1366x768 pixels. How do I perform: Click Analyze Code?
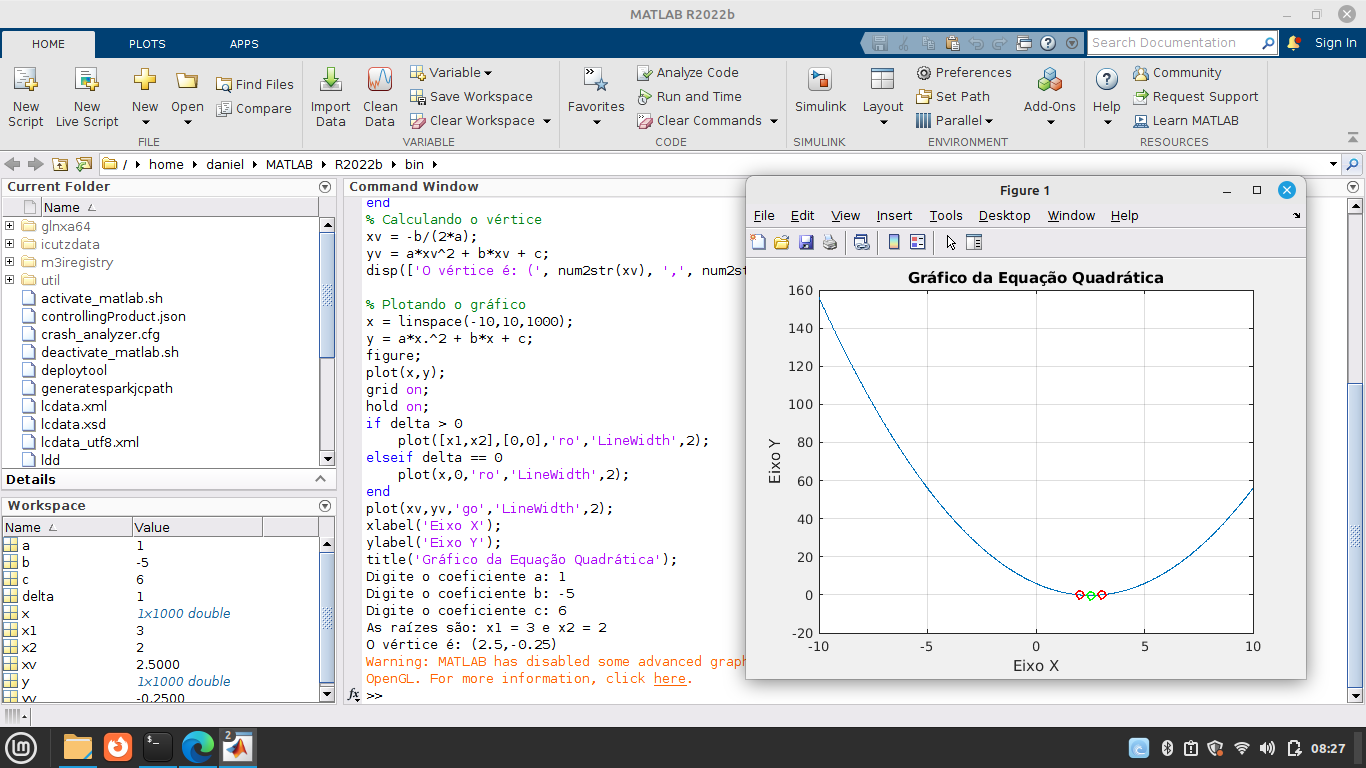click(x=688, y=72)
